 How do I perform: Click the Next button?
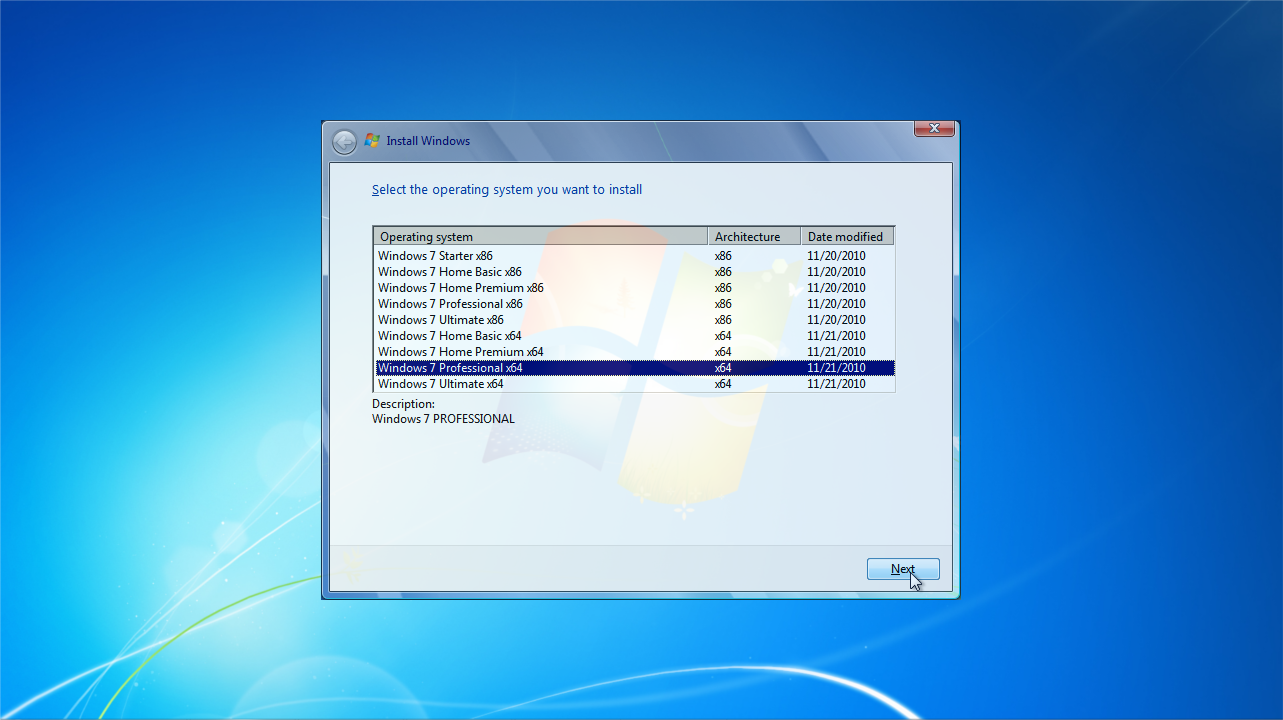point(903,569)
